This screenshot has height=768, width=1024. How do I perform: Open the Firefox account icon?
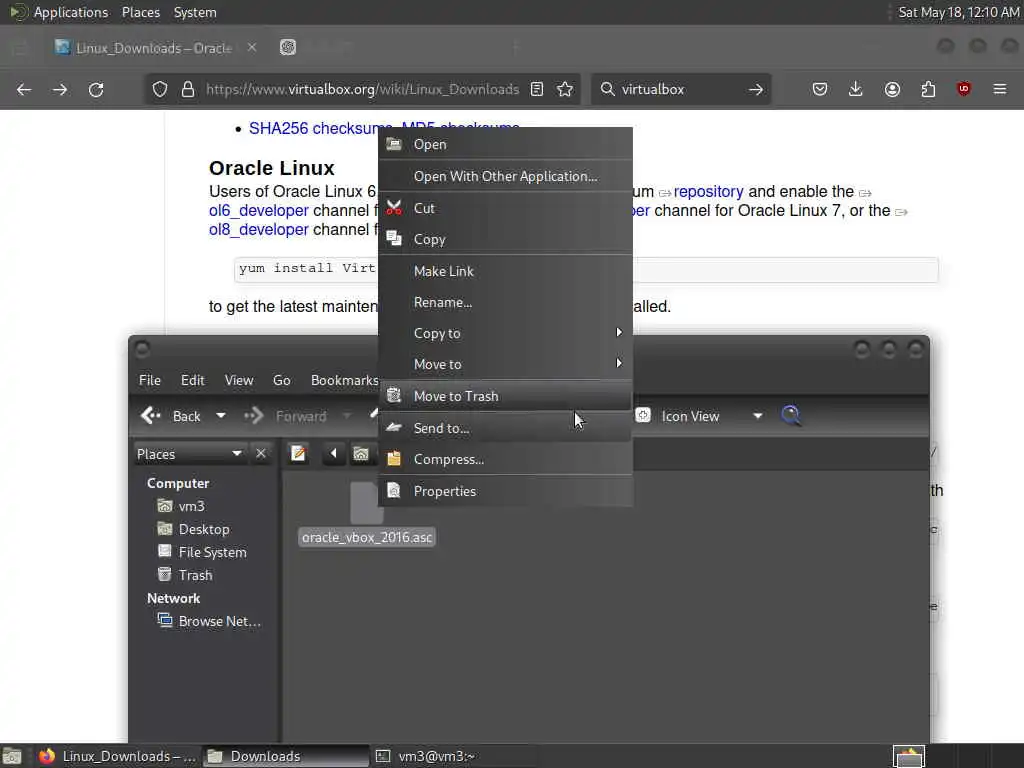tap(892, 89)
